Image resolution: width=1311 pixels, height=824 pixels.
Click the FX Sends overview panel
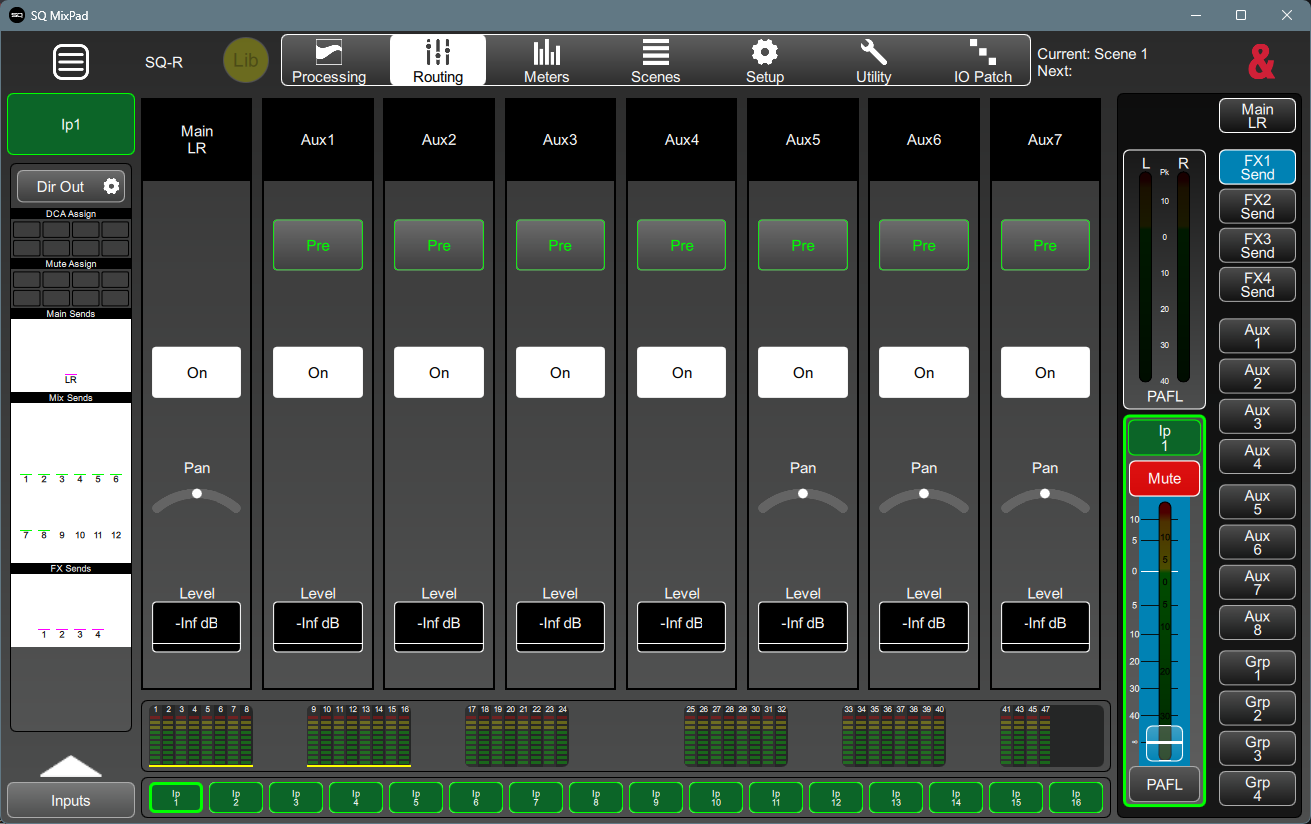71,610
